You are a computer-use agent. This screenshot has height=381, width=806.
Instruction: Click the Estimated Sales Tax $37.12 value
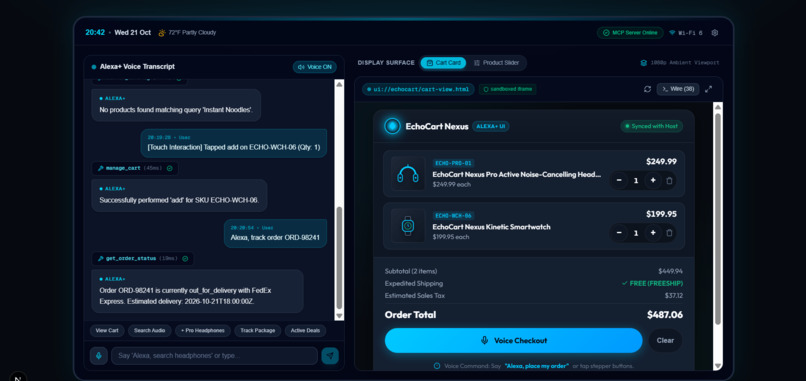pos(674,296)
